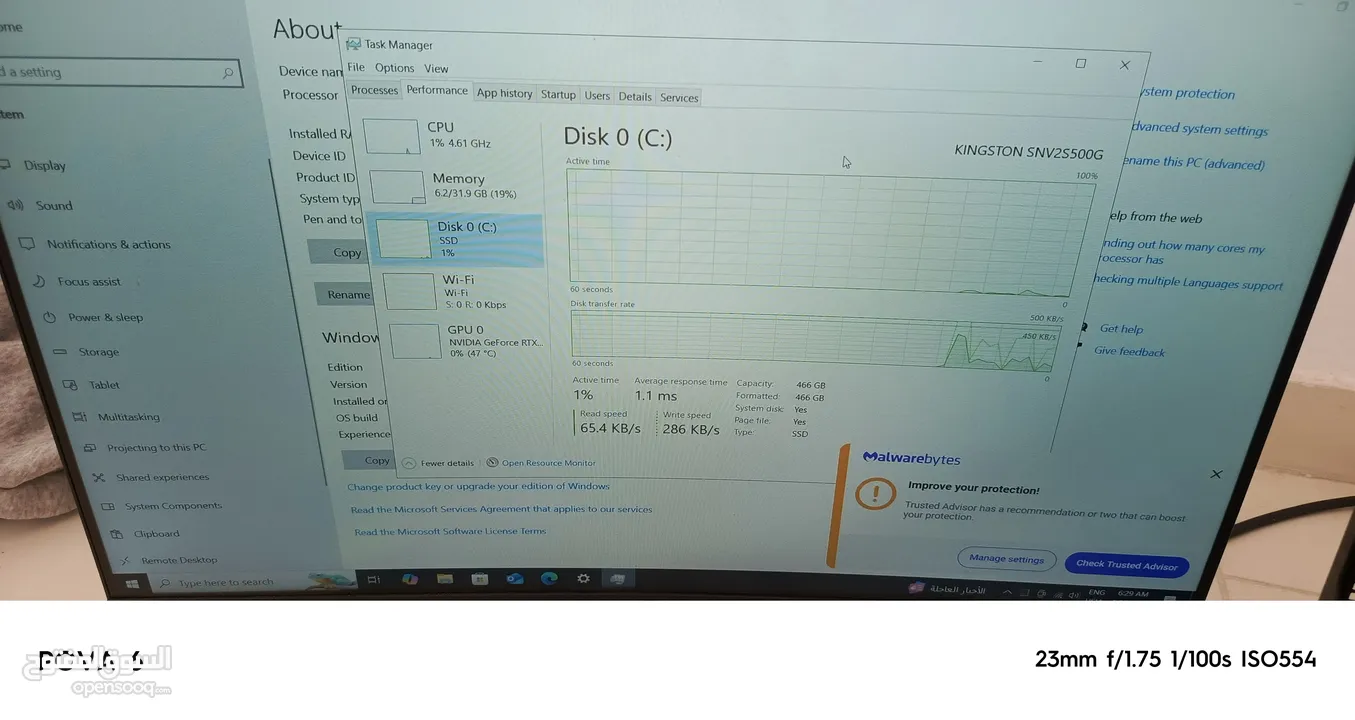Open Clipboard settings via clipboard icon
The height and width of the screenshot is (720, 1355).
[x=116, y=534]
